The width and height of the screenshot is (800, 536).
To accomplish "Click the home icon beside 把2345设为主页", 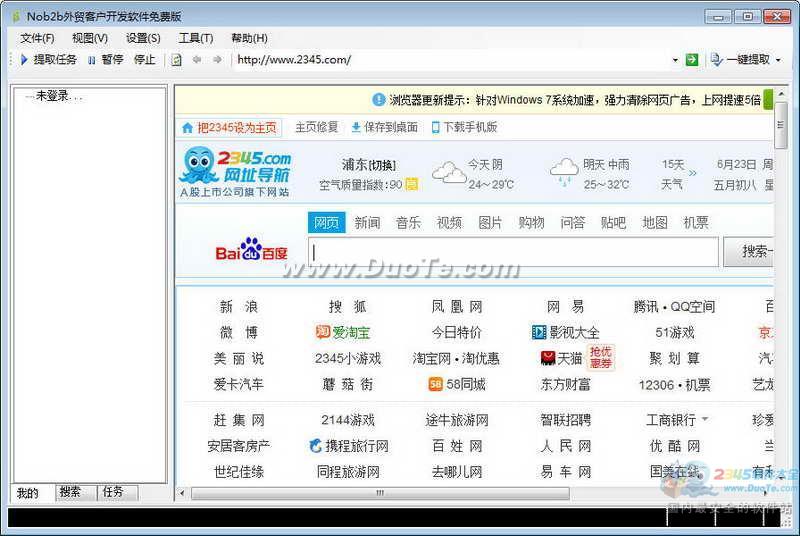I will [187, 127].
